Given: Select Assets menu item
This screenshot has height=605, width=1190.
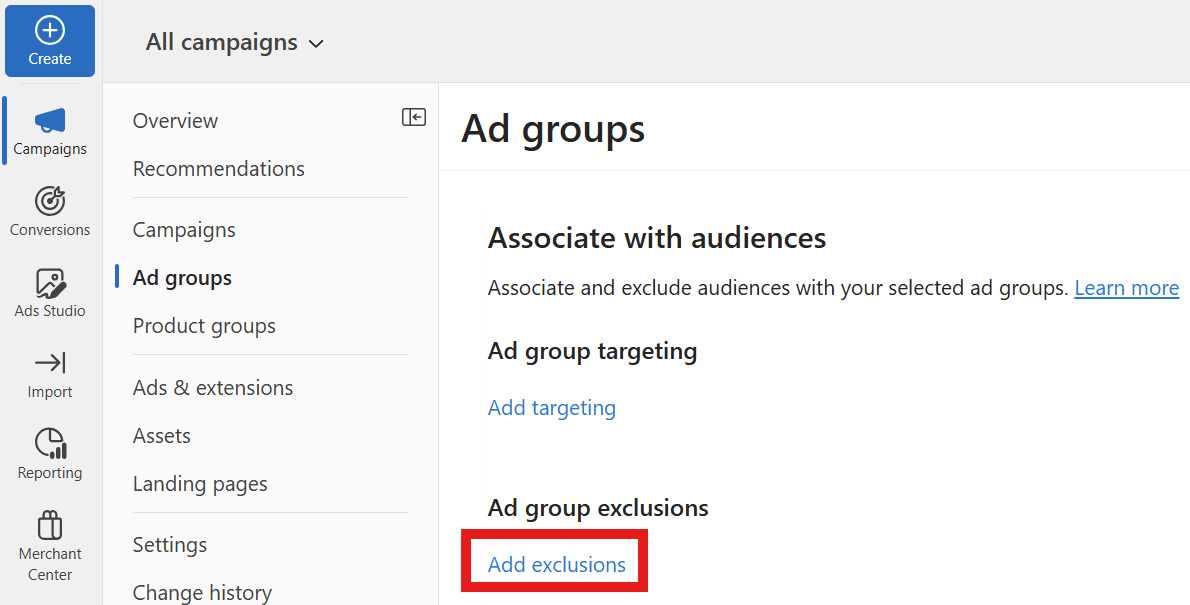Looking at the screenshot, I should point(162,436).
